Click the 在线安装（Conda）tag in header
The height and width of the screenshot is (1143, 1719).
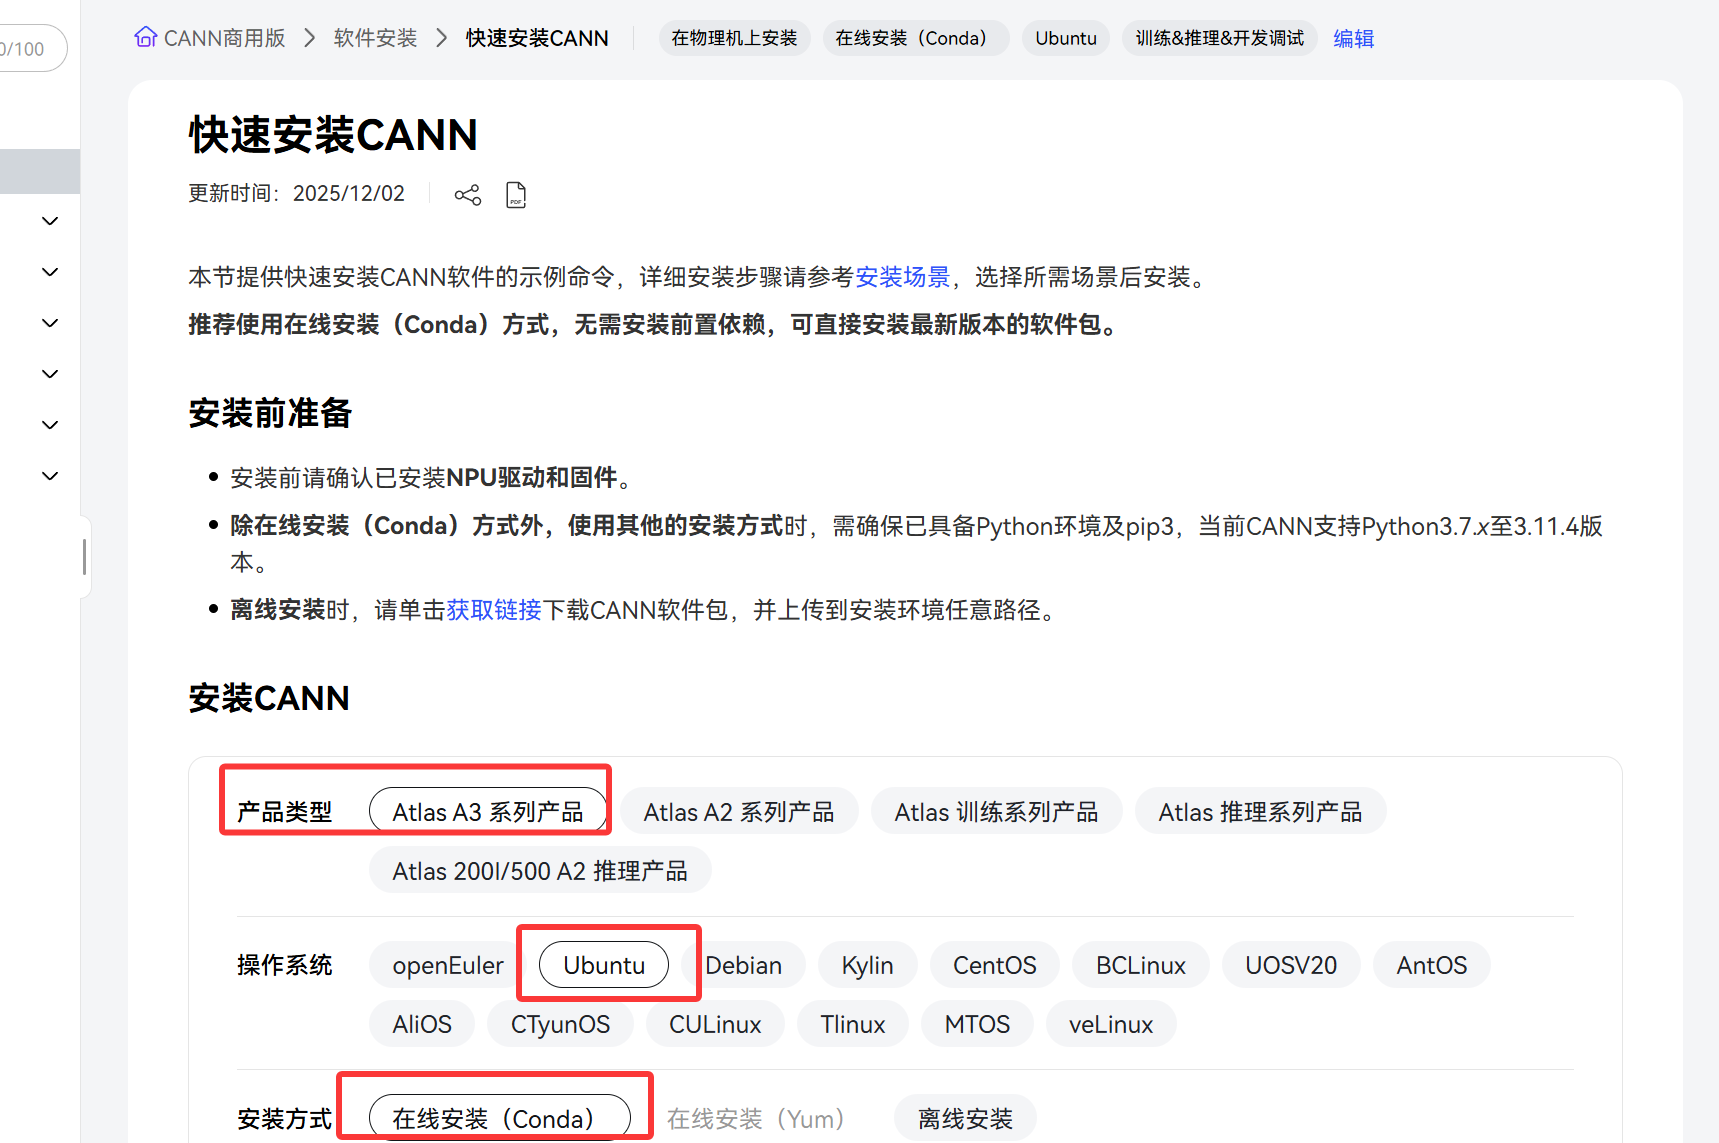(915, 38)
